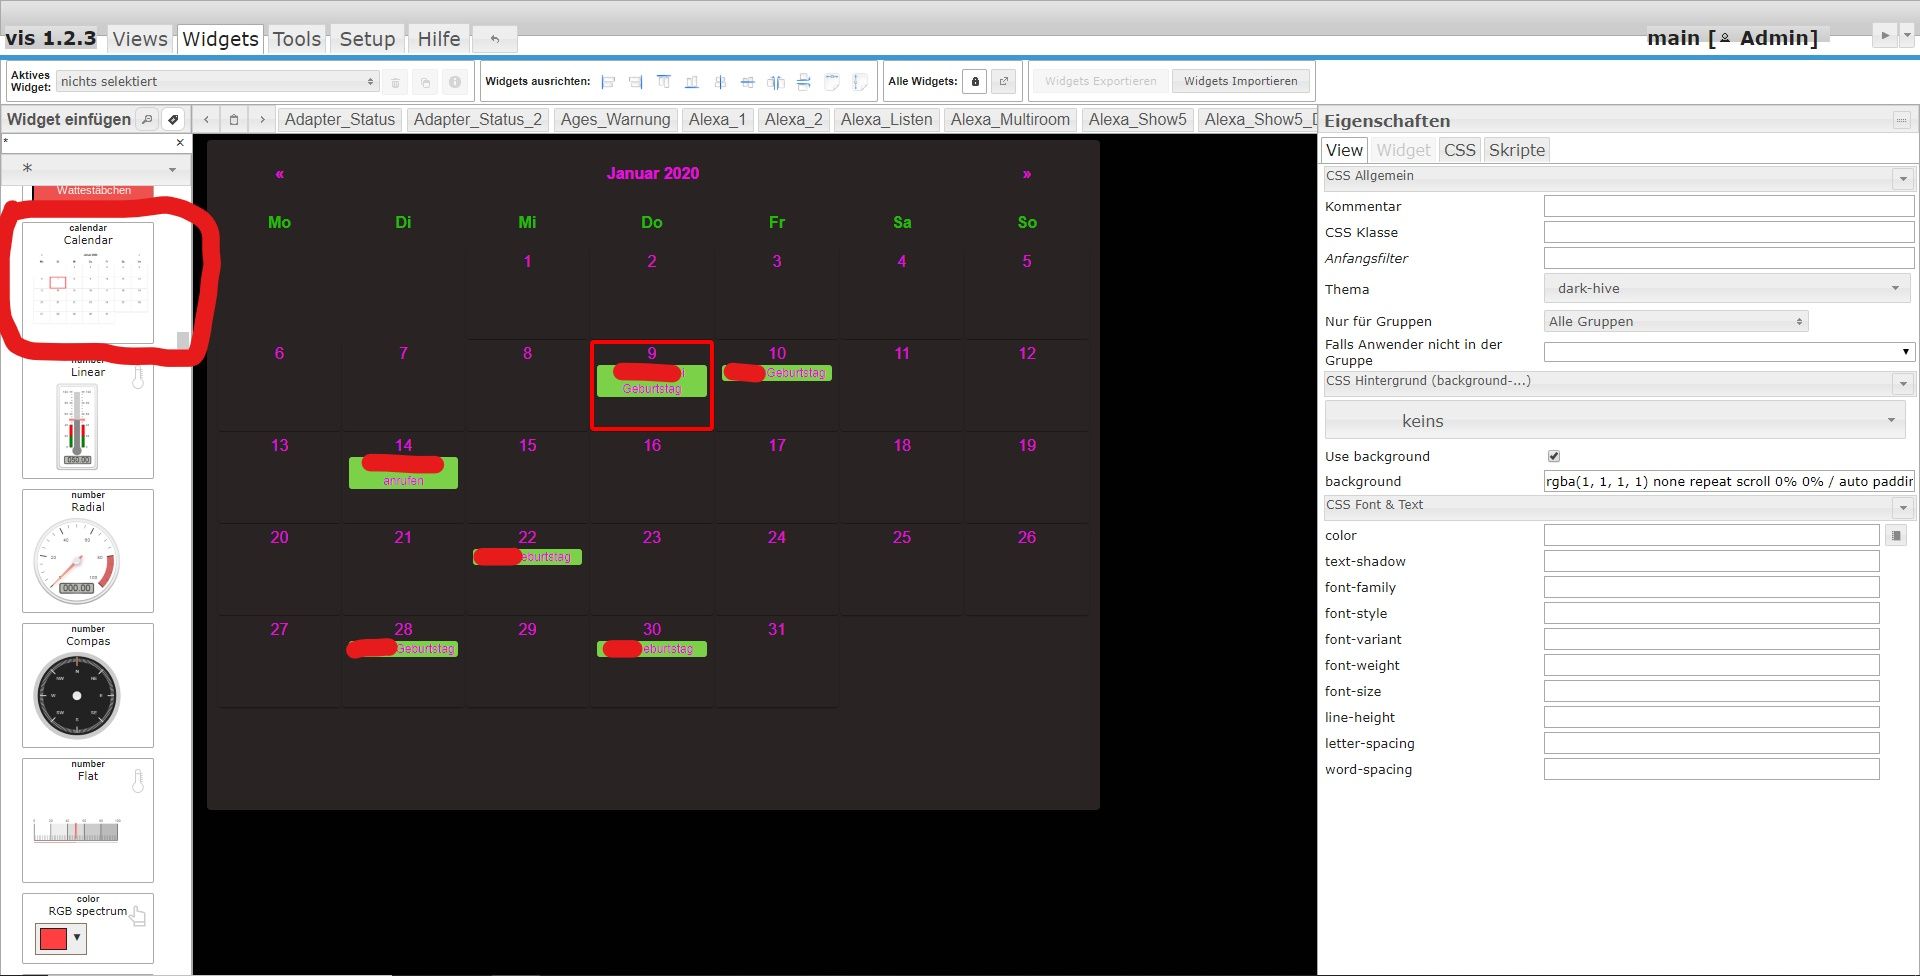The width and height of the screenshot is (1920, 976).
Task: Center selected widgets vertically icon
Action: pyautogui.click(x=720, y=82)
